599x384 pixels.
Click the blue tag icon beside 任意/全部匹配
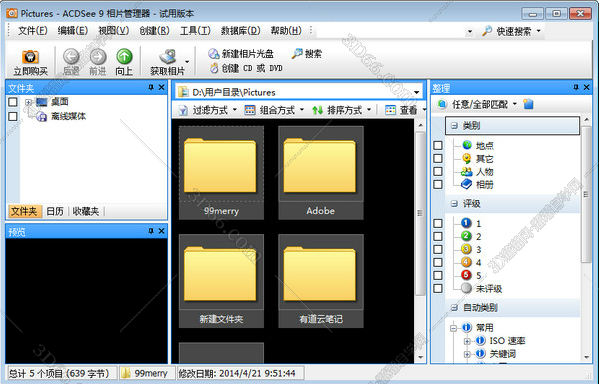coord(528,104)
